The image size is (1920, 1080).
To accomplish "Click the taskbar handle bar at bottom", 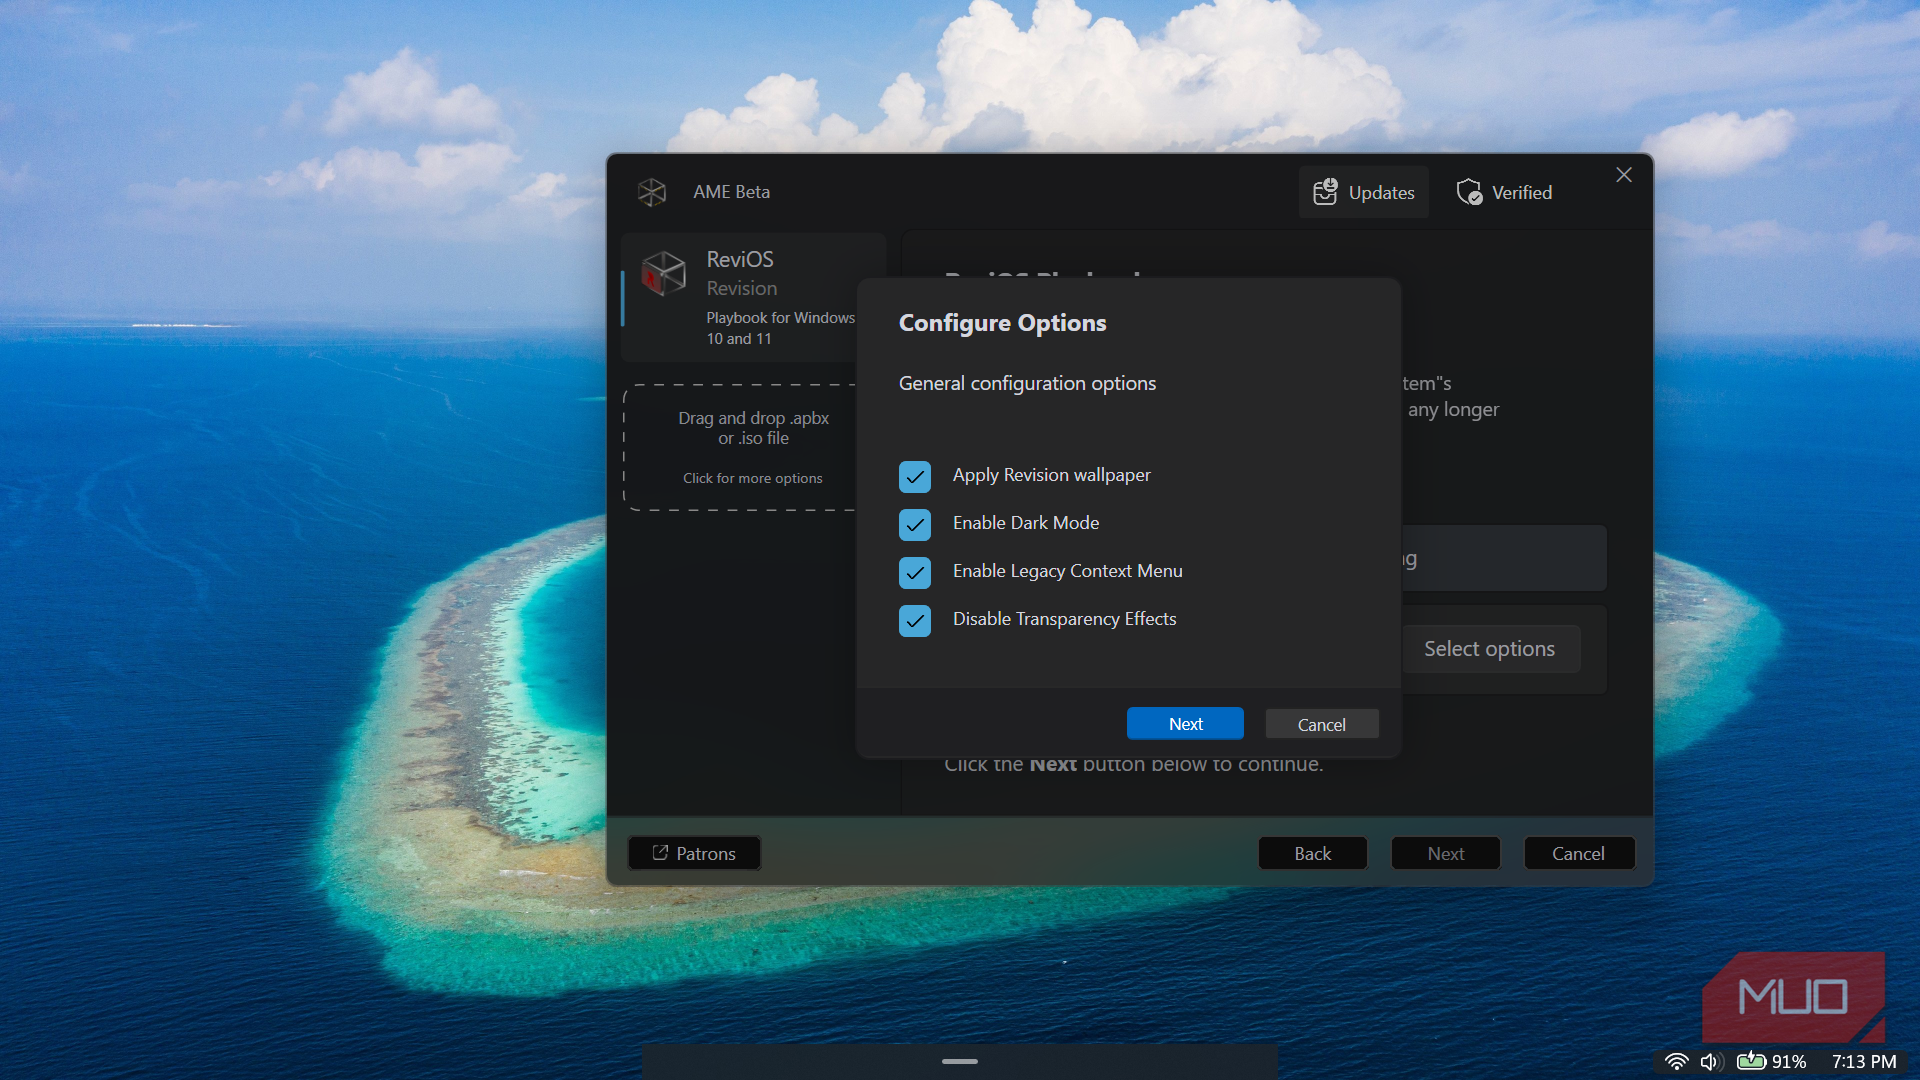I will 960,1061.
